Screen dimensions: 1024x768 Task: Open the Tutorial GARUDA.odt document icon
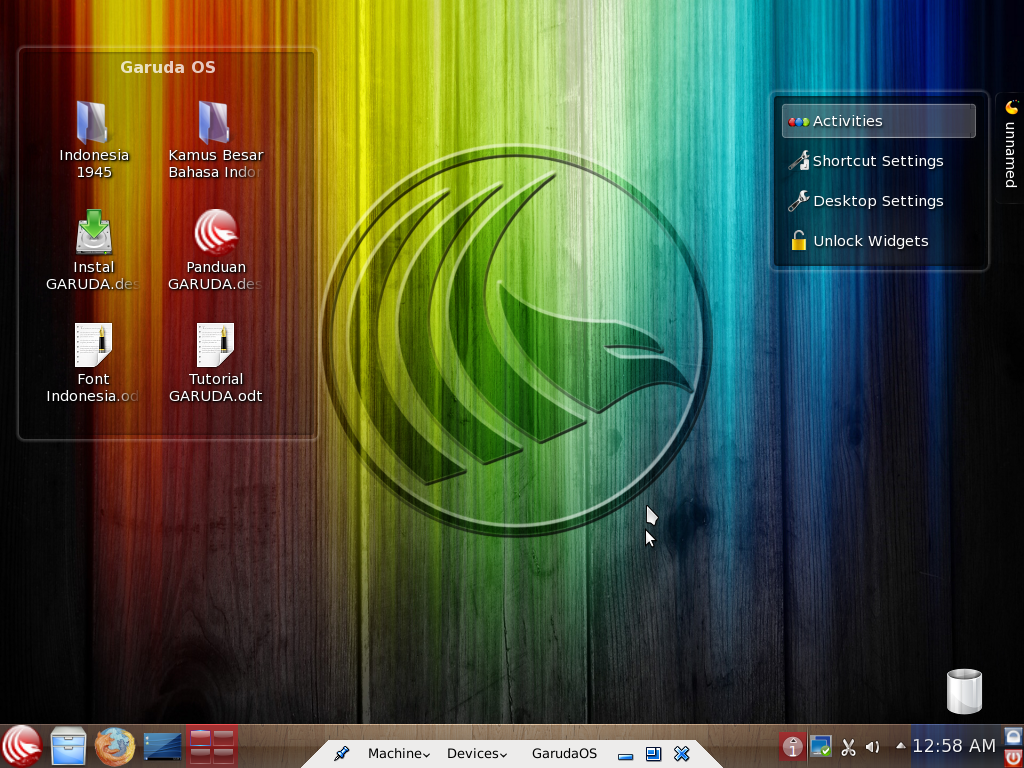[215, 344]
